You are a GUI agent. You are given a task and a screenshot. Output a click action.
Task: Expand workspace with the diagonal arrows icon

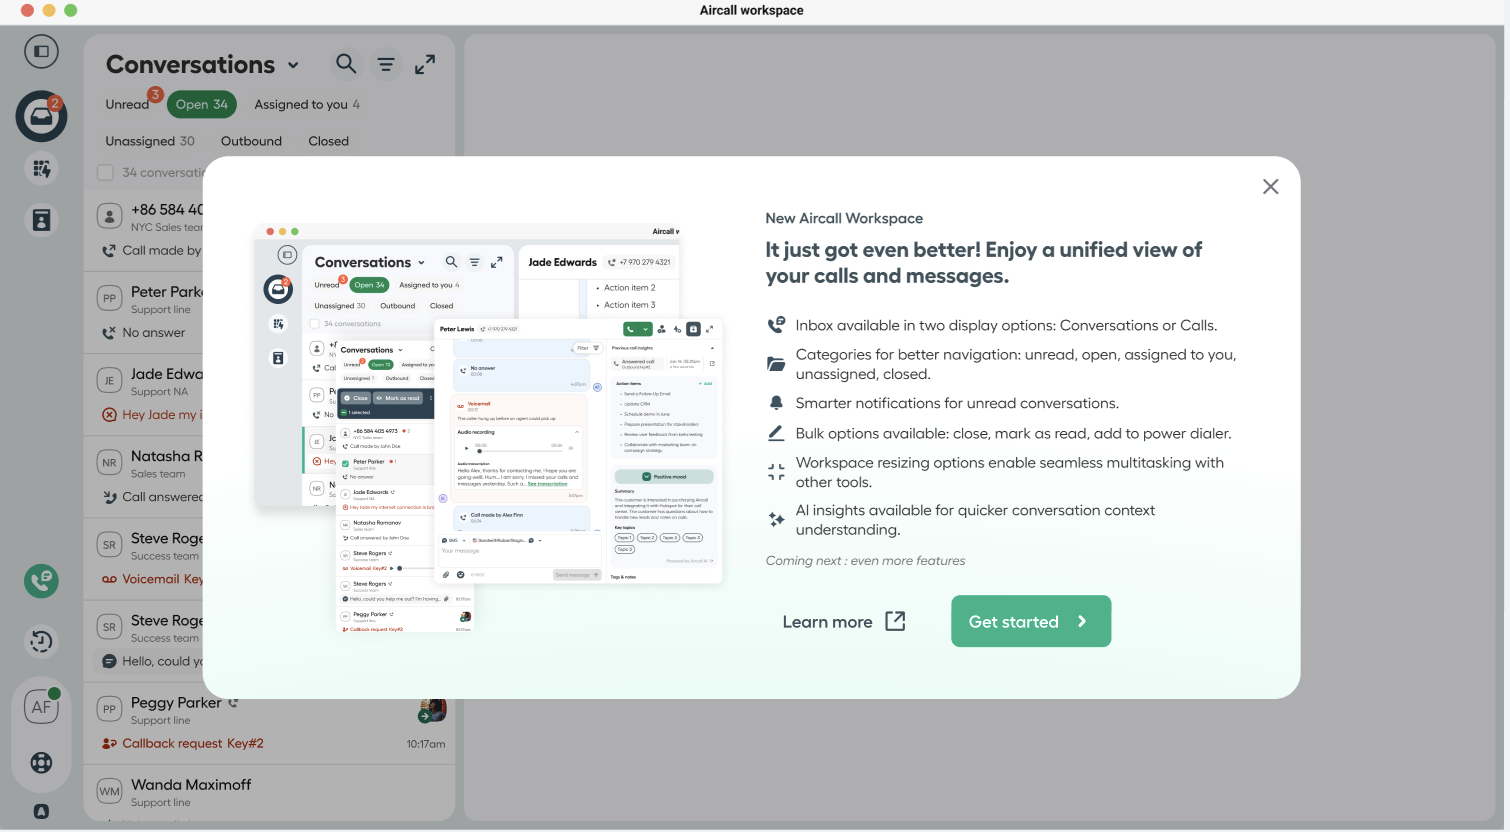(425, 64)
